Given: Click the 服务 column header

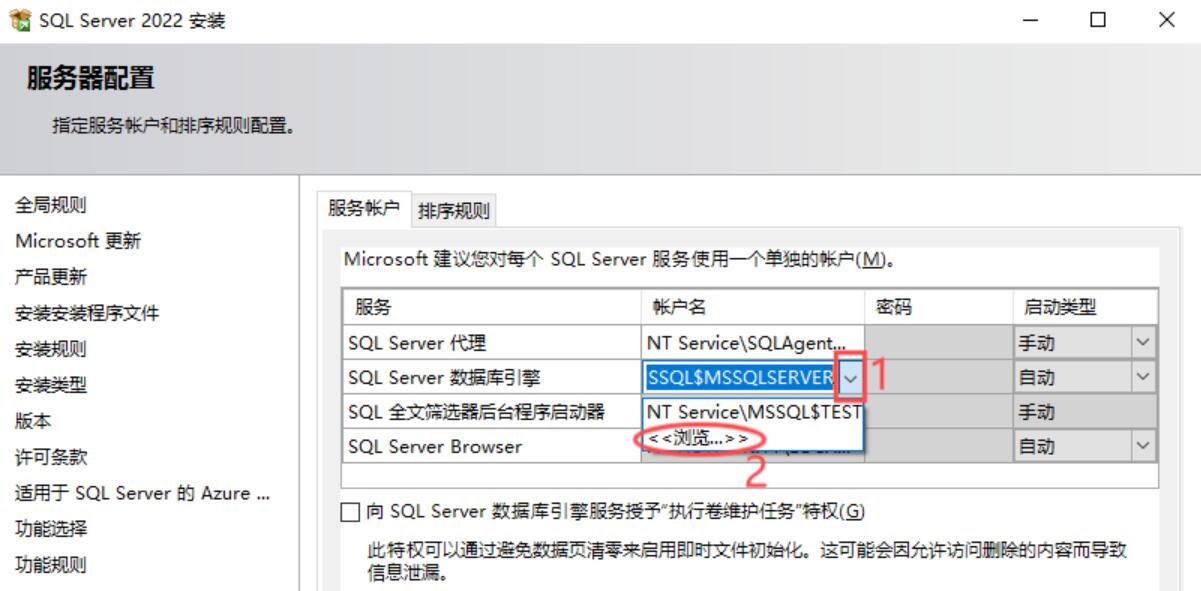Looking at the screenshot, I should coord(491,307).
